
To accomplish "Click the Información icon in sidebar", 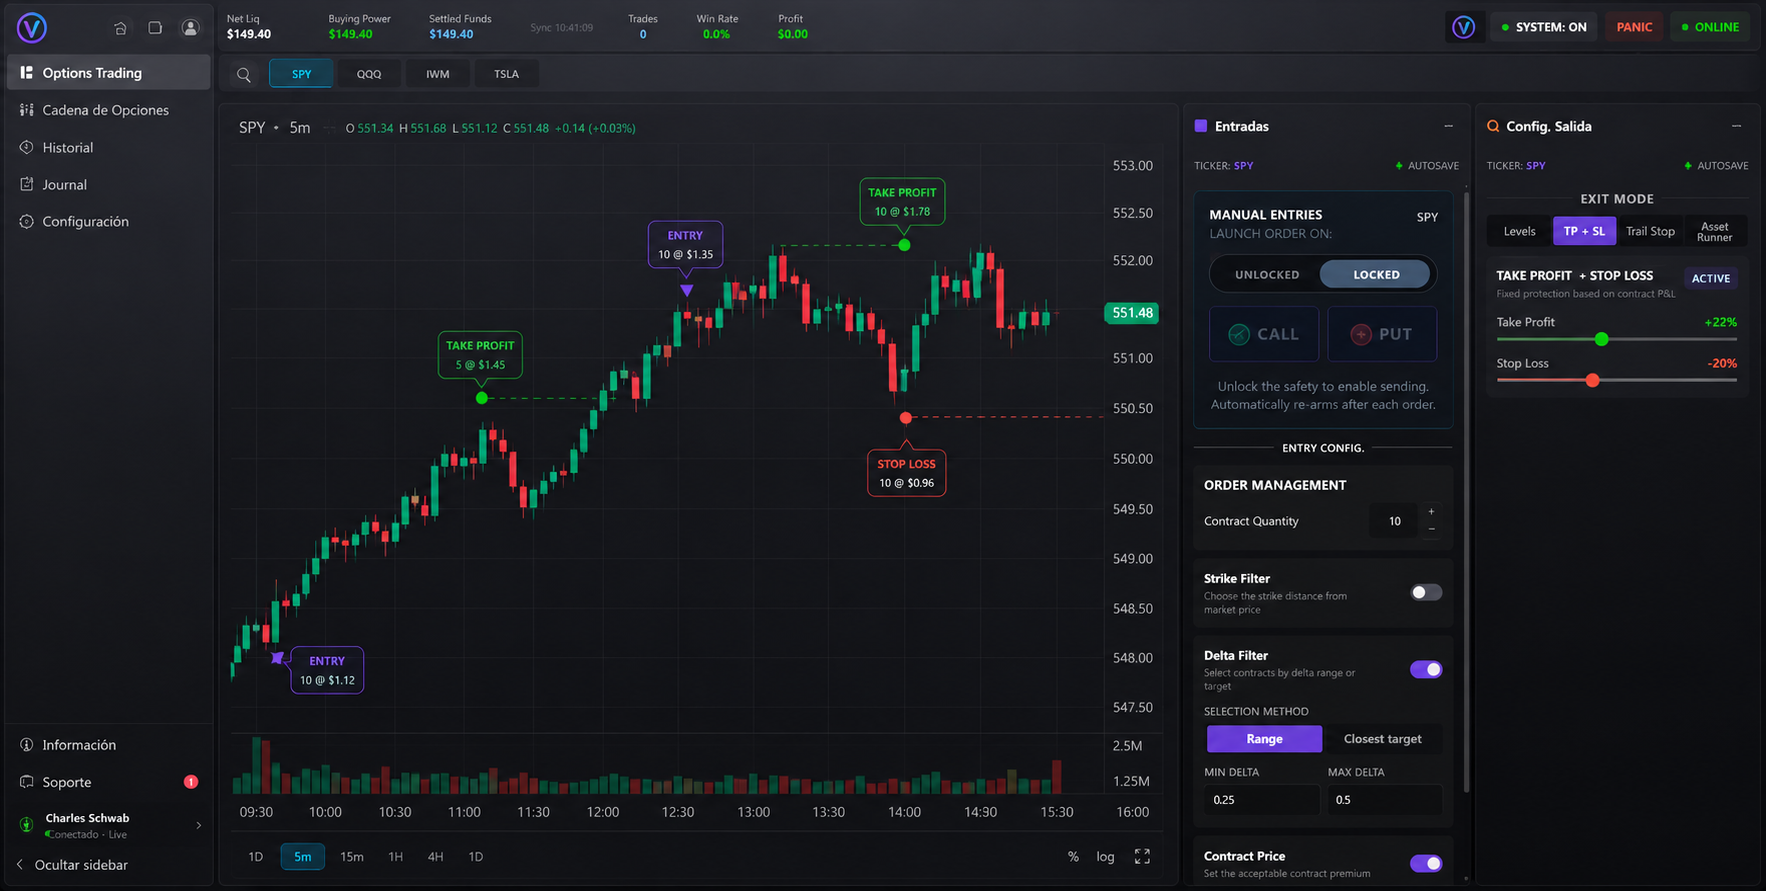I will coord(27,745).
